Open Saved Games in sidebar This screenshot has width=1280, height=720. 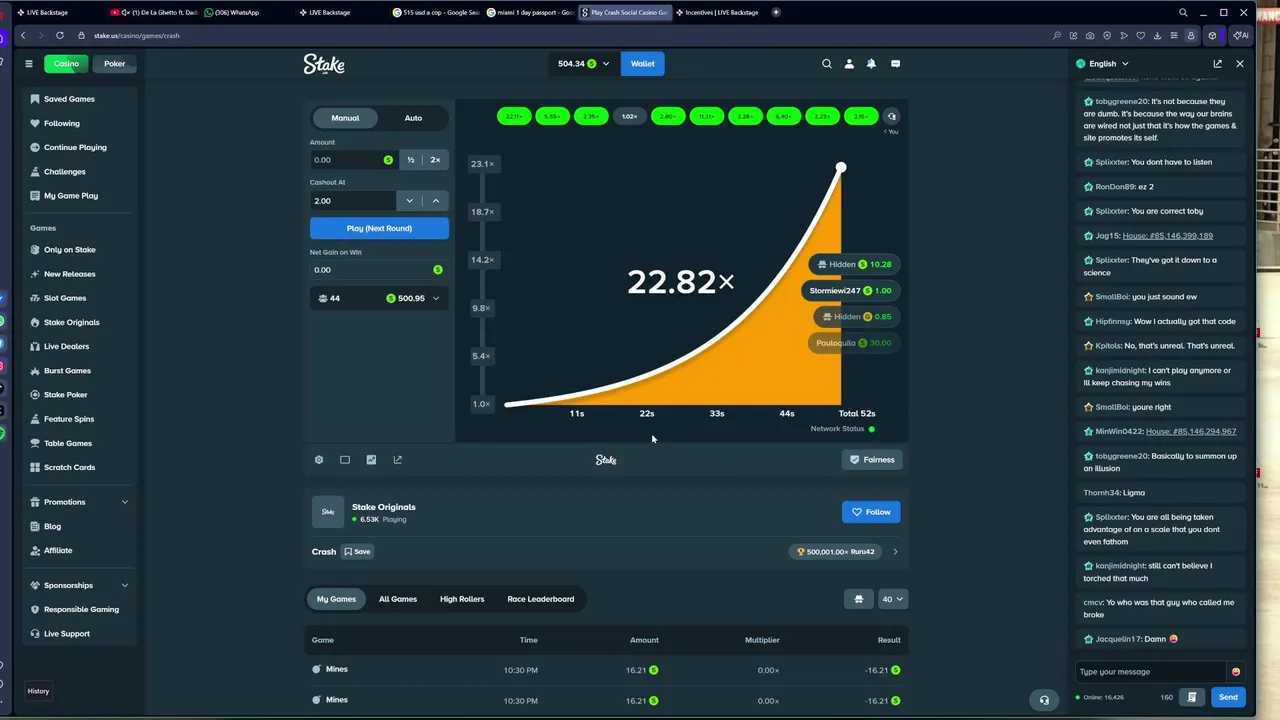69,99
